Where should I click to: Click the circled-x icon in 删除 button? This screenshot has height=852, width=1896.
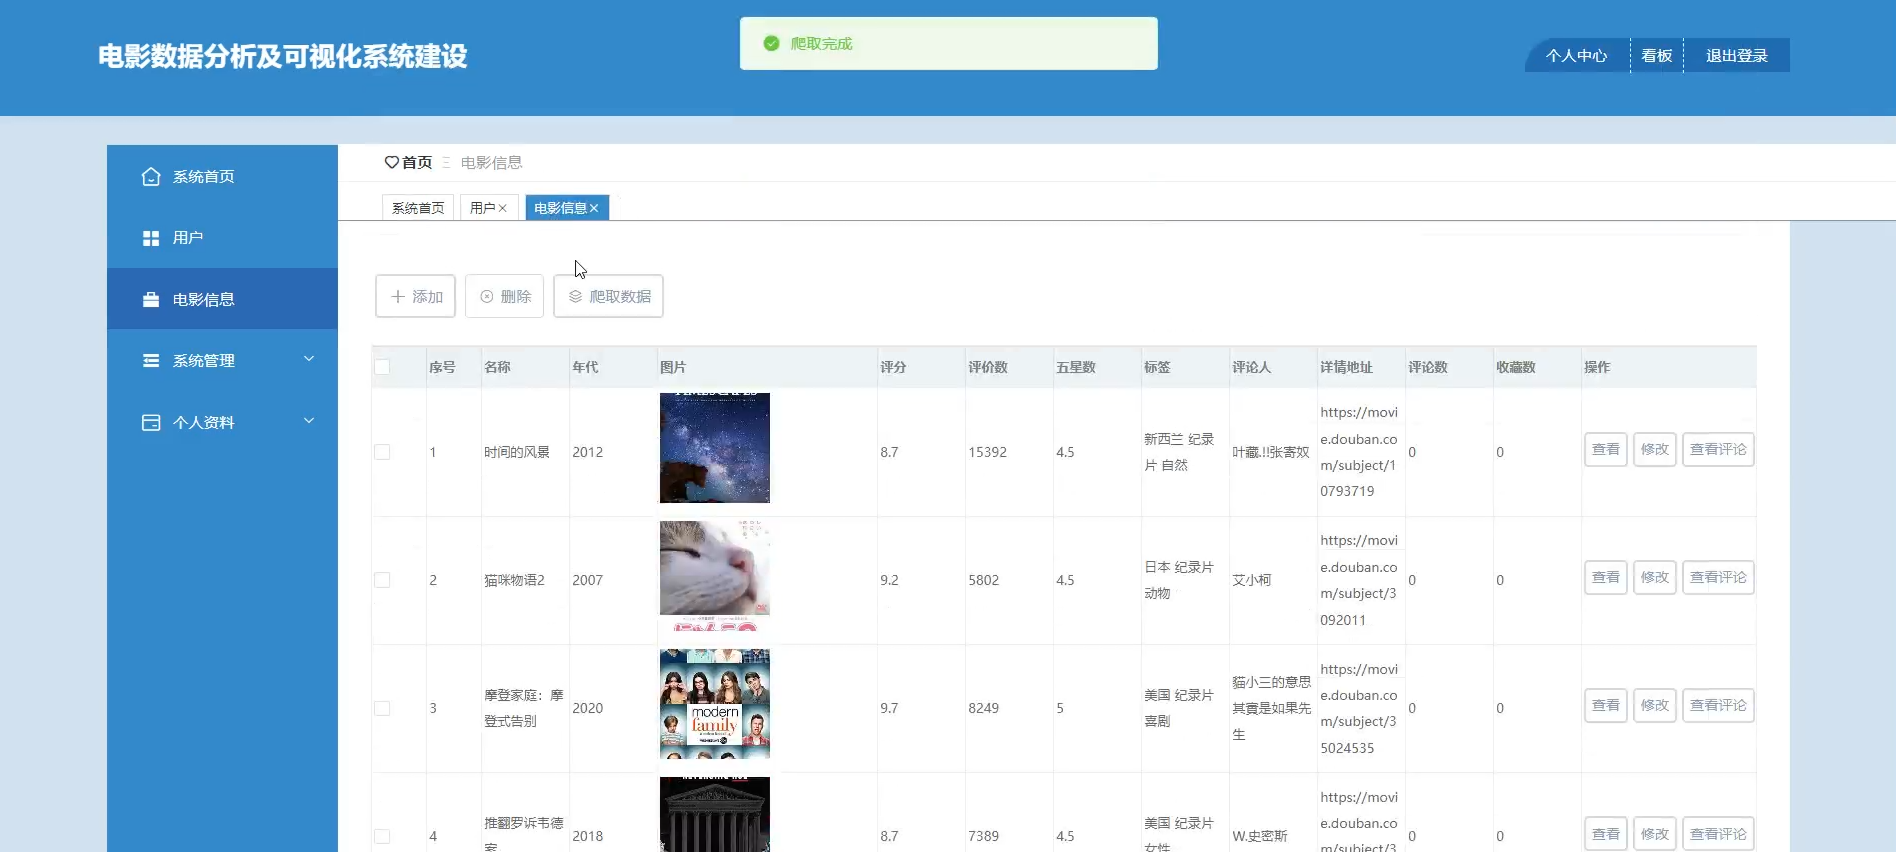pyautogui.click(x=487, y=297)
